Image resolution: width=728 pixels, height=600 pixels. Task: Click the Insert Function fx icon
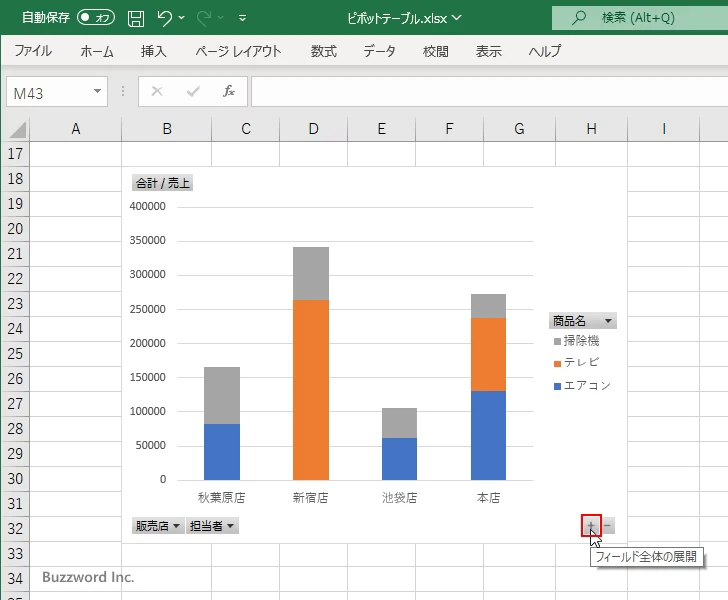[229, 91]
